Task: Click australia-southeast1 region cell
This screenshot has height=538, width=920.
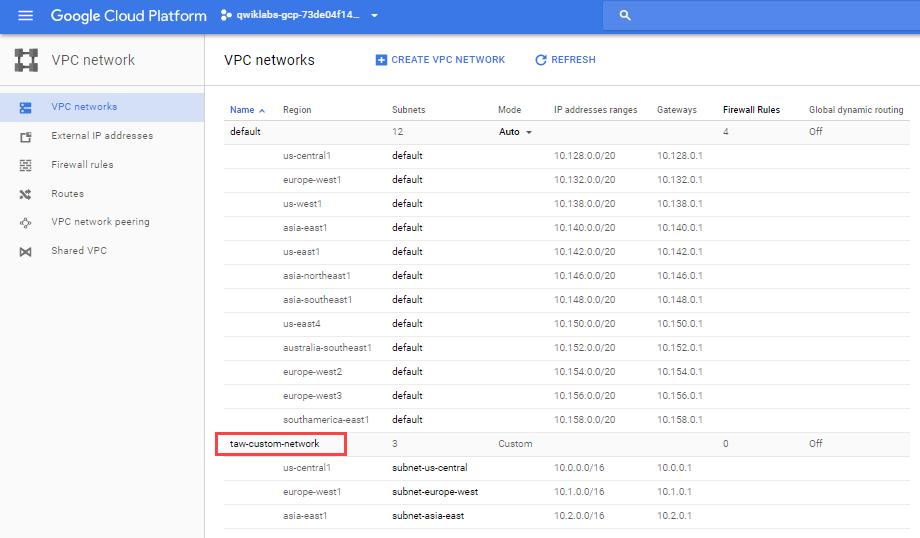Action: pos(327,348)
